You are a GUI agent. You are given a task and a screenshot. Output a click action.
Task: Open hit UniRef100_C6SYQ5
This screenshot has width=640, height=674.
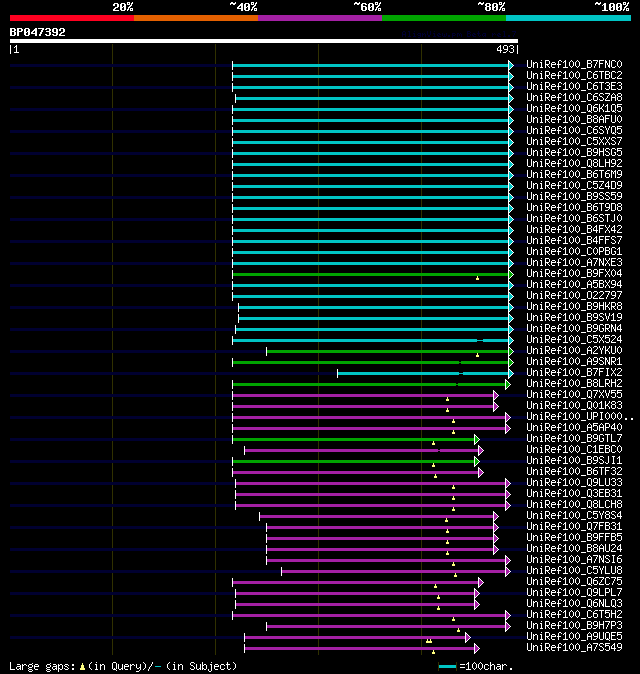[574, 130]
